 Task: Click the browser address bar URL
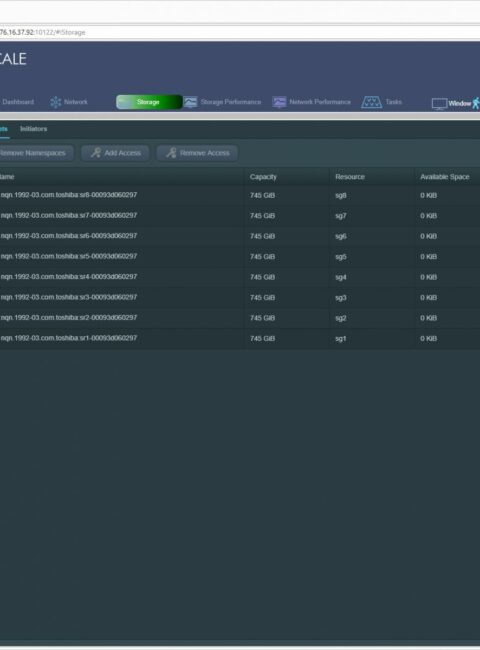point(42,32)
